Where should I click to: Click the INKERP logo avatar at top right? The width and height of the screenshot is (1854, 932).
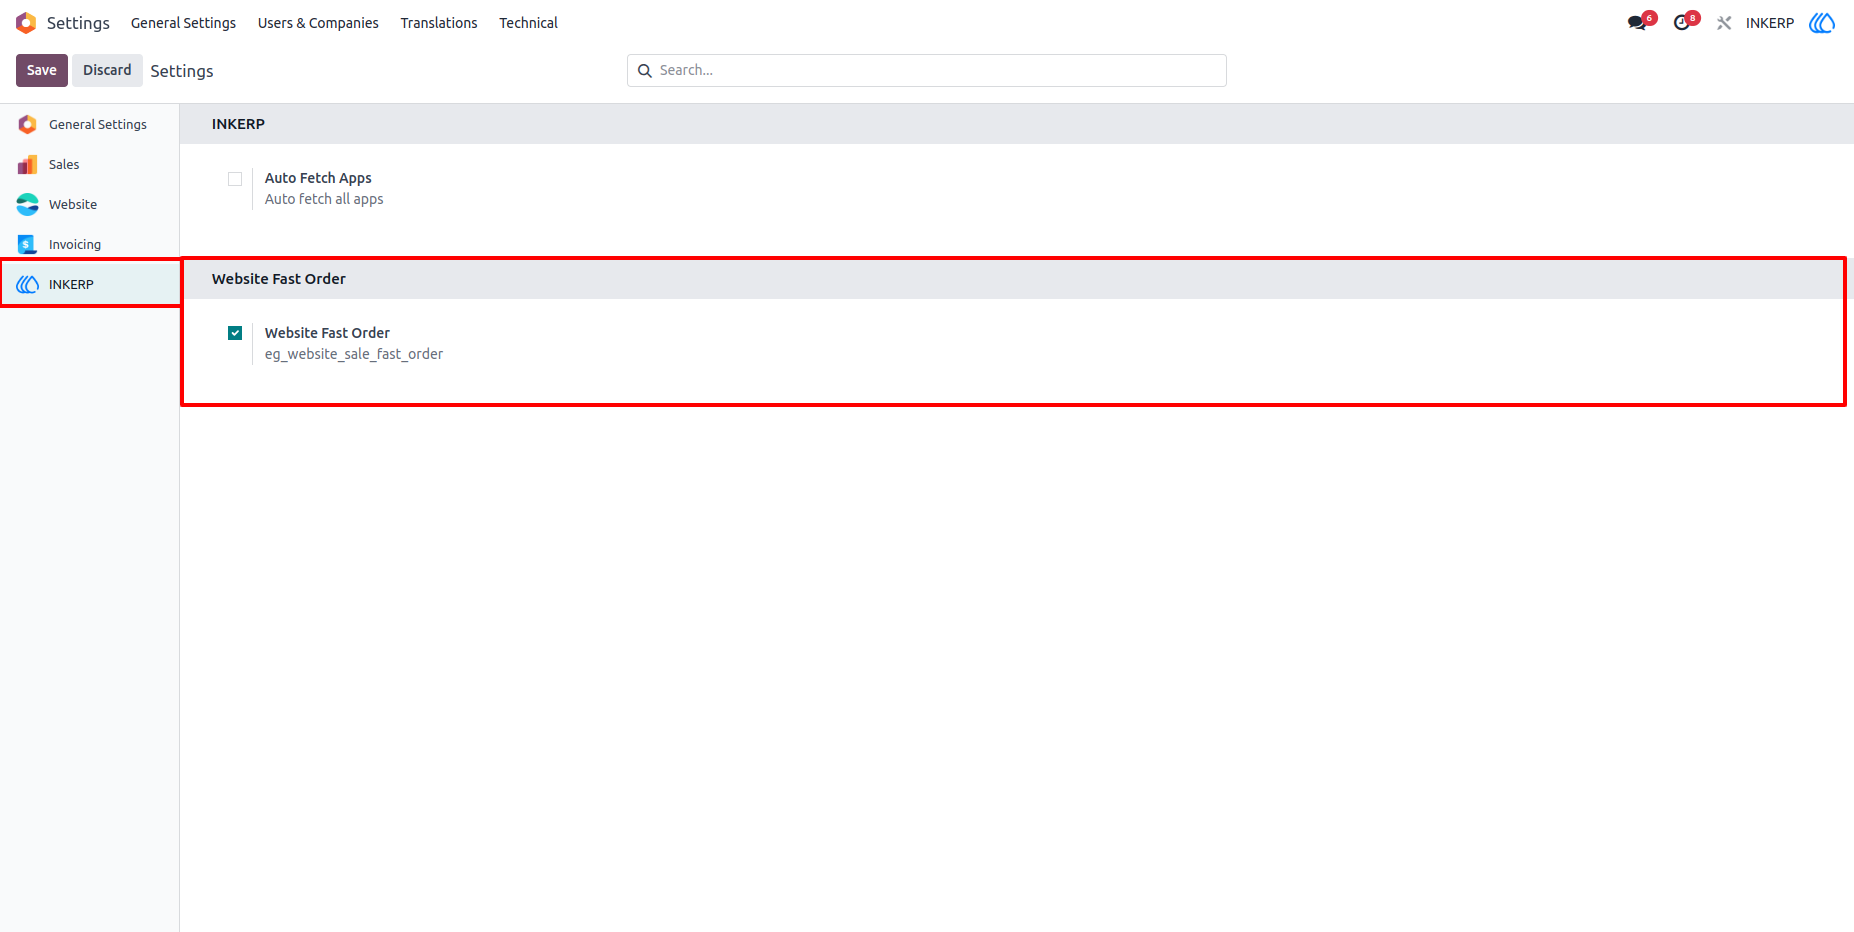(x=1822, y=23)
